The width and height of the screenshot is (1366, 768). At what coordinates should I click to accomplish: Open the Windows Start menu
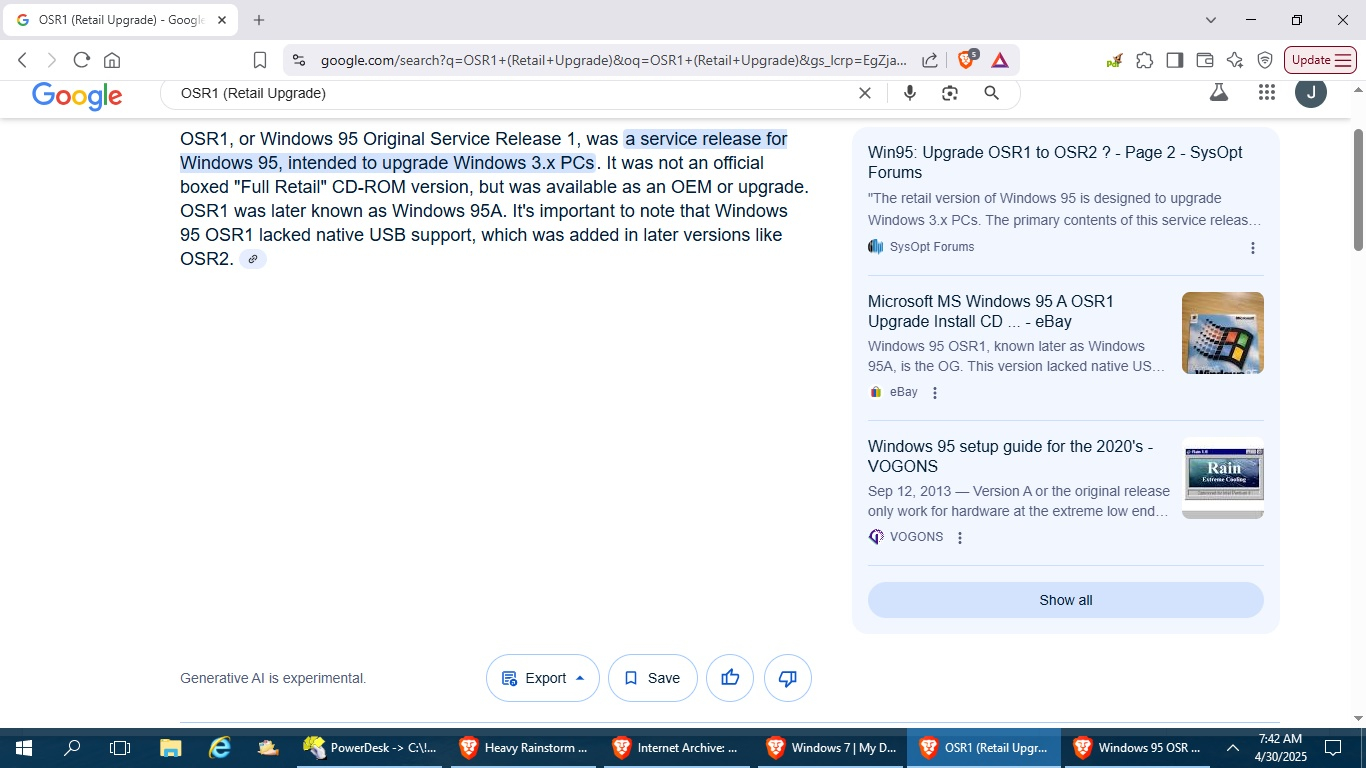coord(23,748)
